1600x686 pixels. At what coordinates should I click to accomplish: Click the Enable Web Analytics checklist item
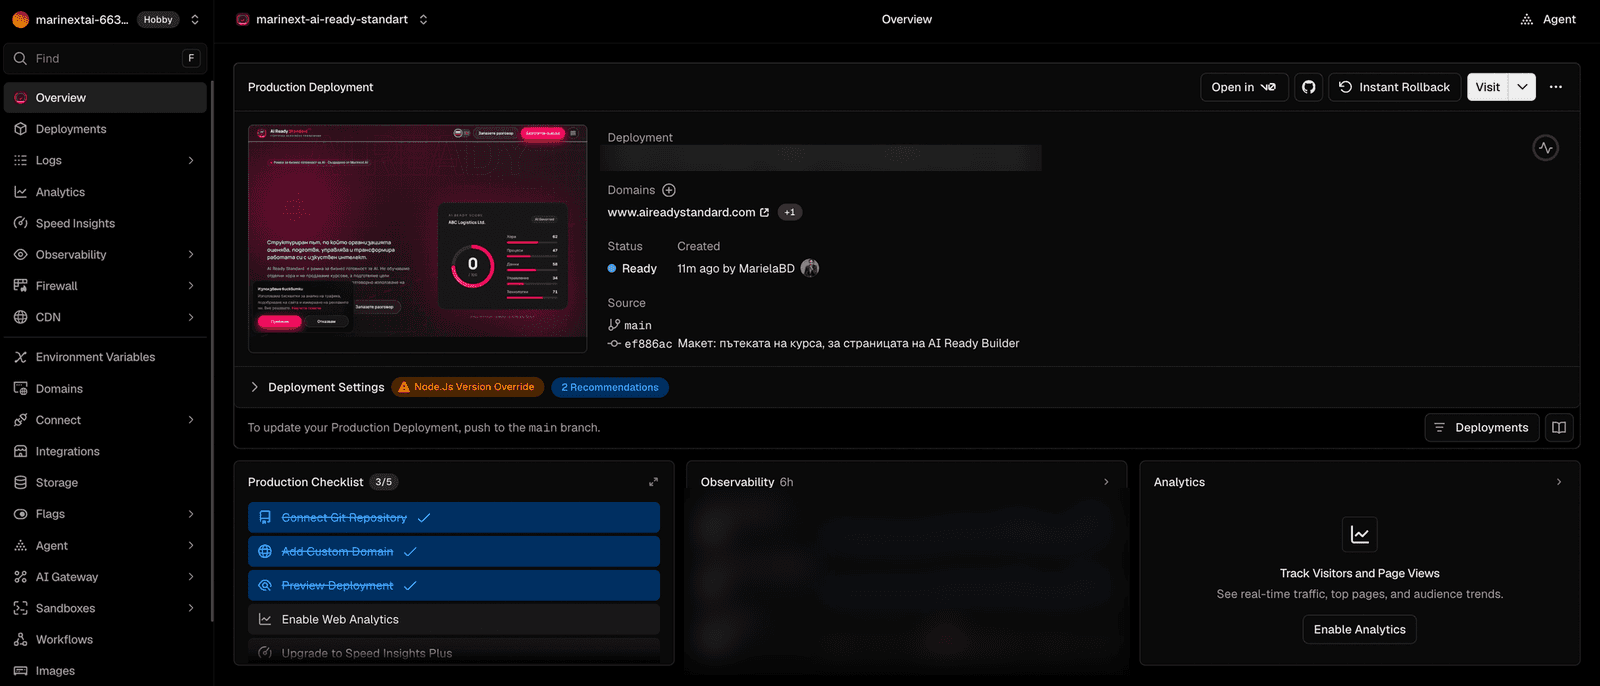[454, 620]
